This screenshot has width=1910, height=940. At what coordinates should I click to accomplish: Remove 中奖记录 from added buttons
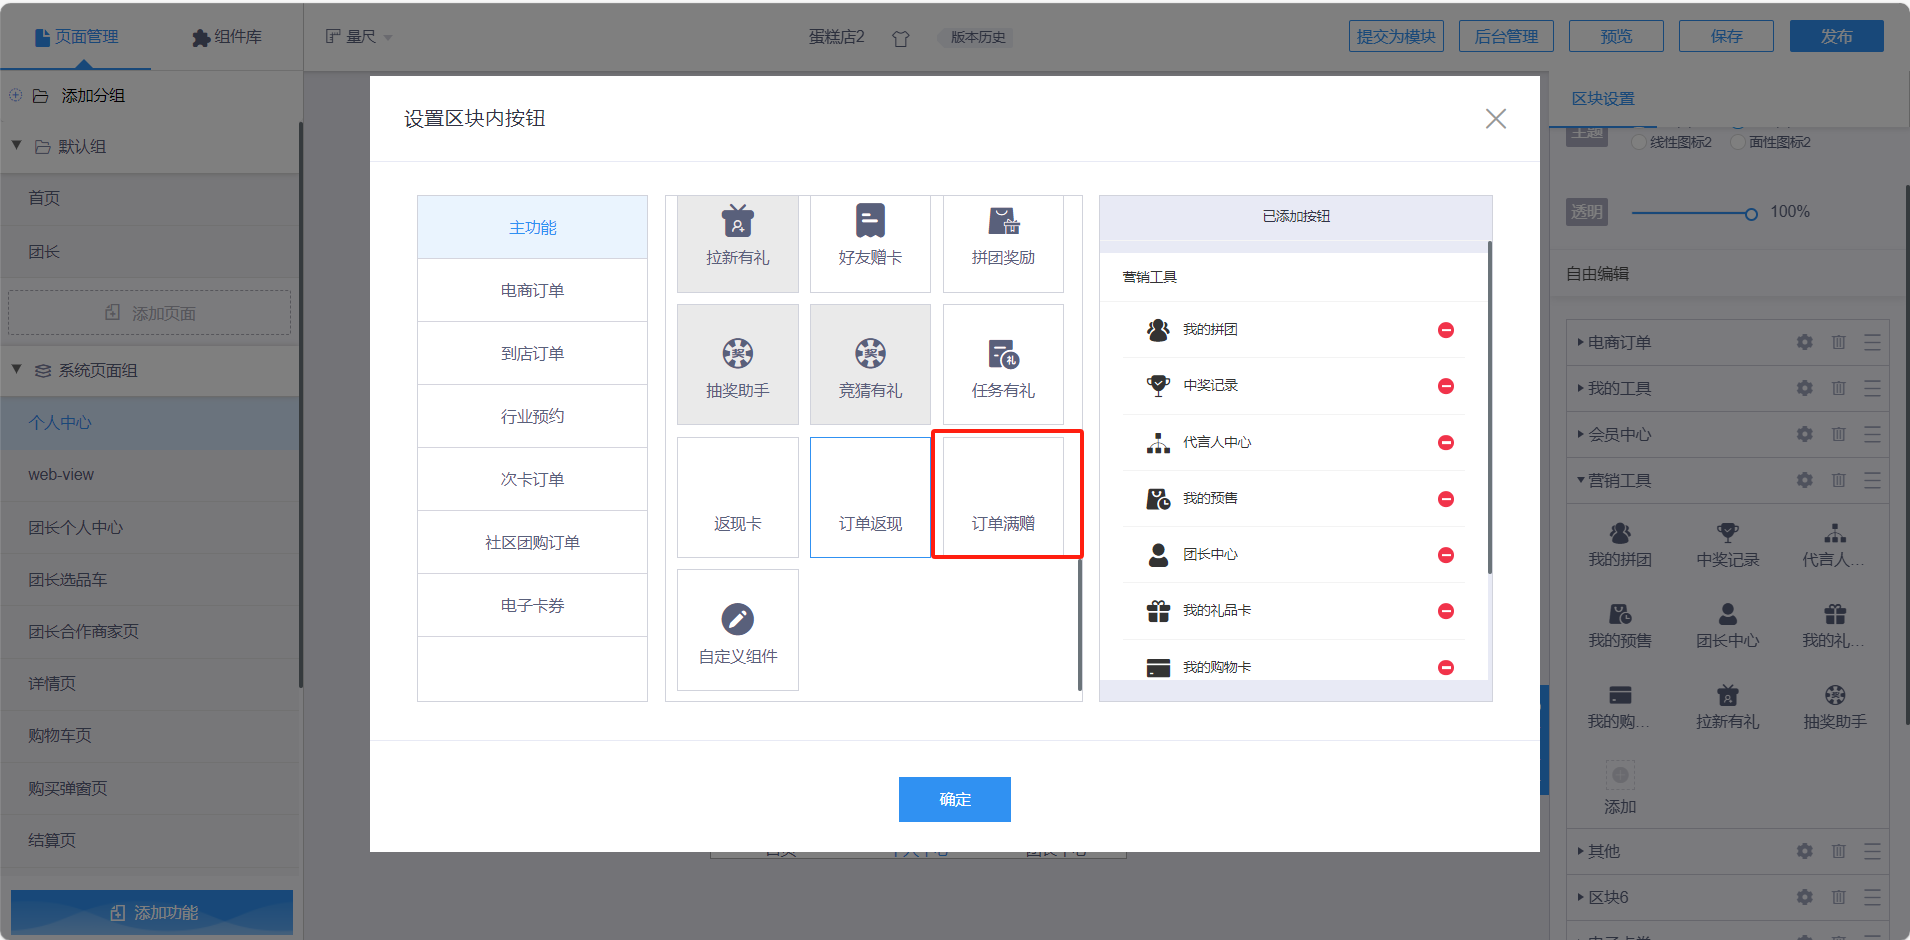(1446, 386)
